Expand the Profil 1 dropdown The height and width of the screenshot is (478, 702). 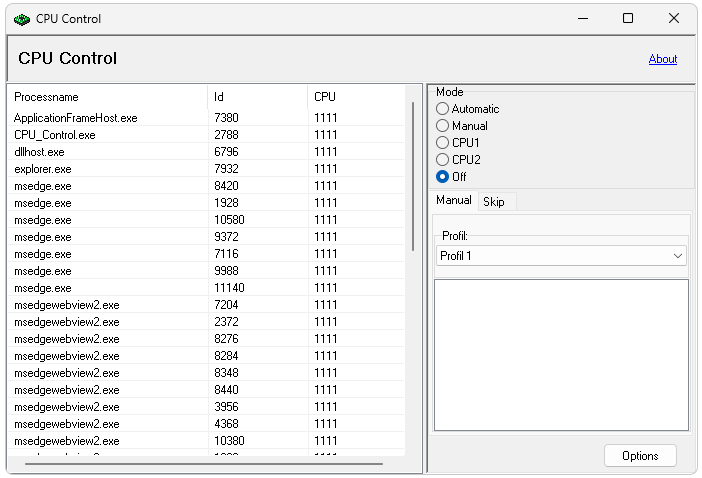pos(677,256)
